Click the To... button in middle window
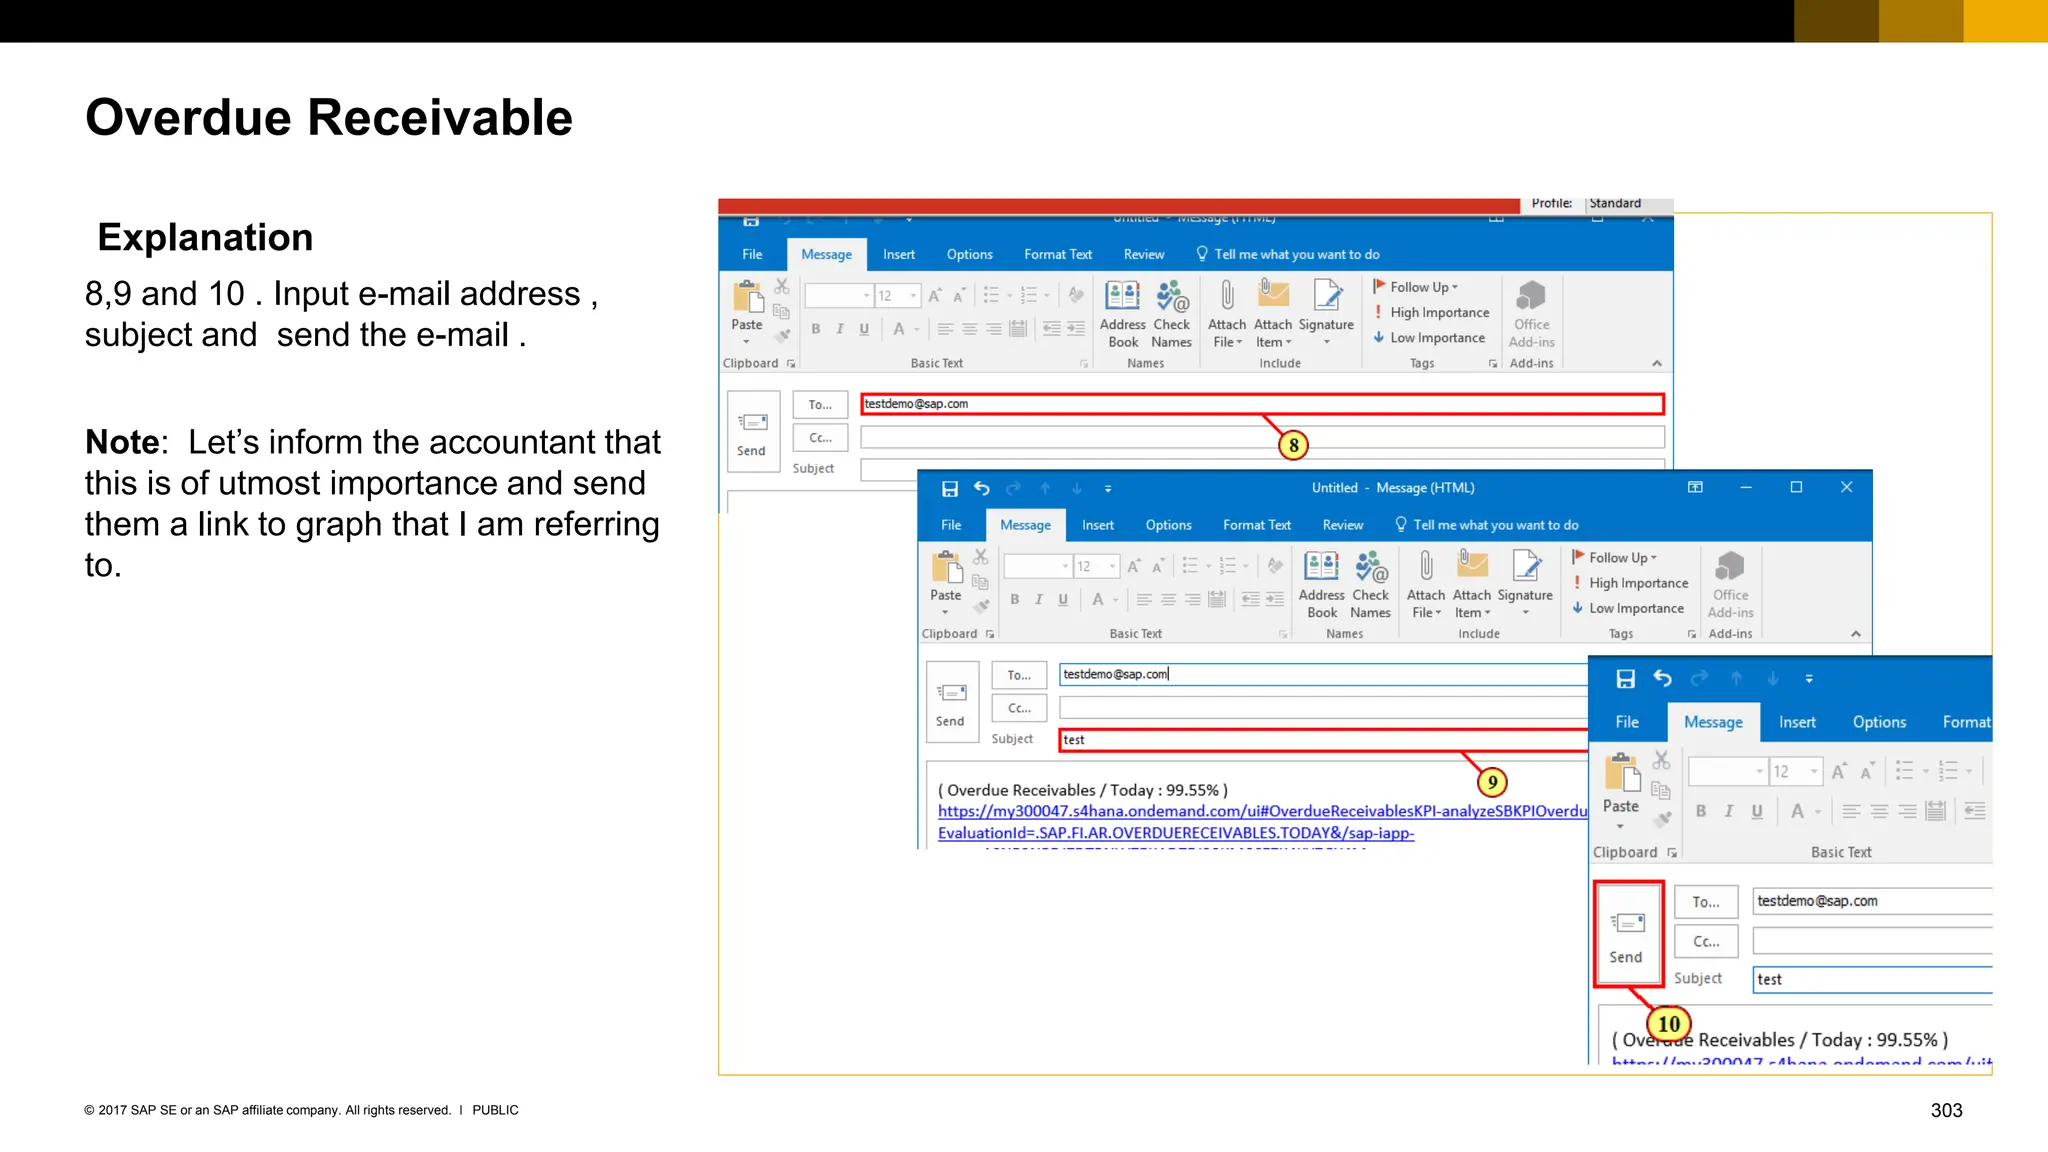The image size is (2048, 1152). pyautogui.click(x=1019, y=675)
